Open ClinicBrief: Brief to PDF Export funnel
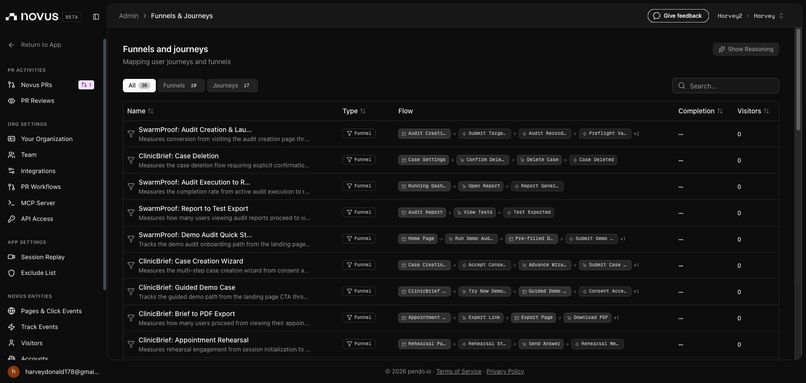The image size is (806, 383). (450, 318)
